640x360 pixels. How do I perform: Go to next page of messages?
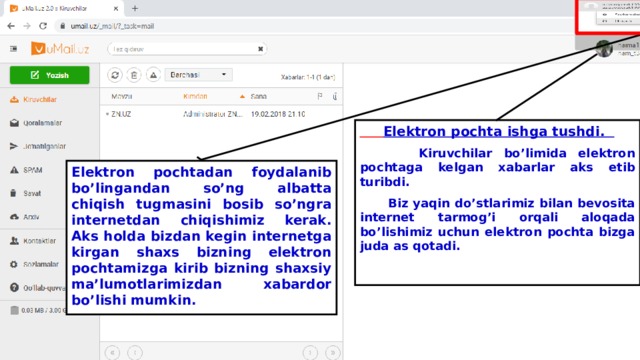(310, 353)
